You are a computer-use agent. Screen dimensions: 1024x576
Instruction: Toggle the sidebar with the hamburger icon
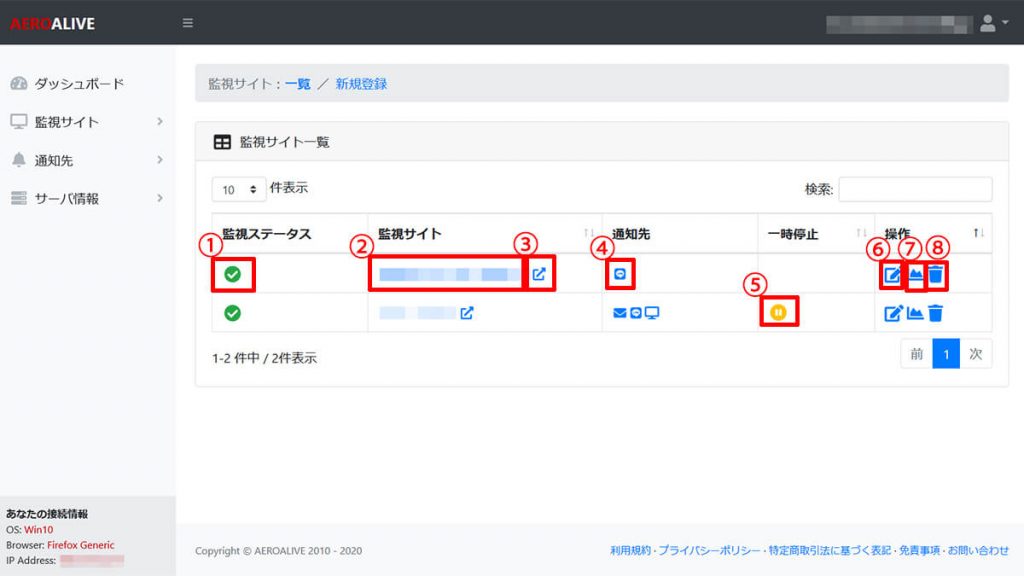tap(187, 23)
